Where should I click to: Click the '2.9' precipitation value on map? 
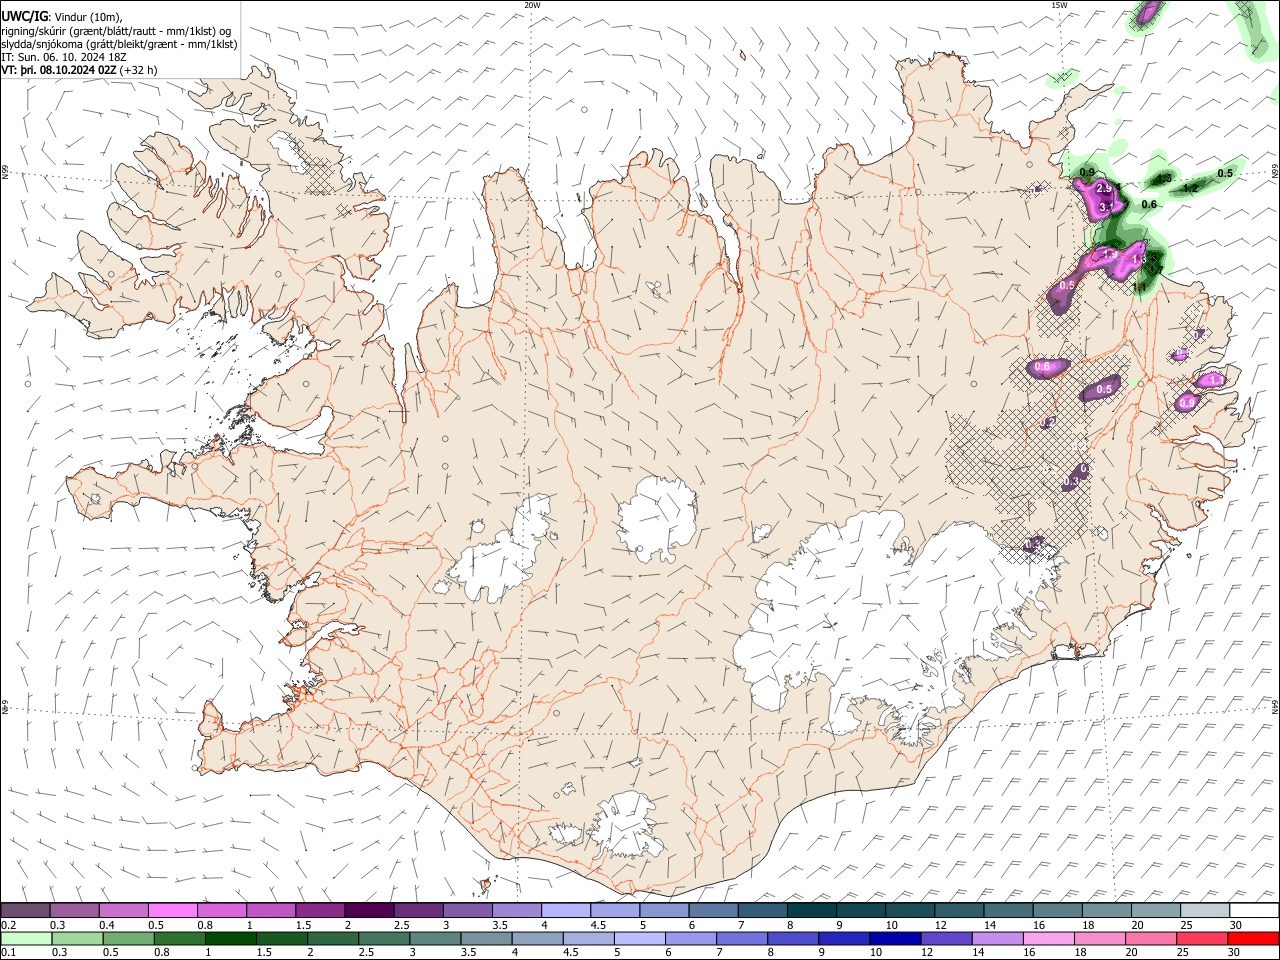click(1104, 189)
